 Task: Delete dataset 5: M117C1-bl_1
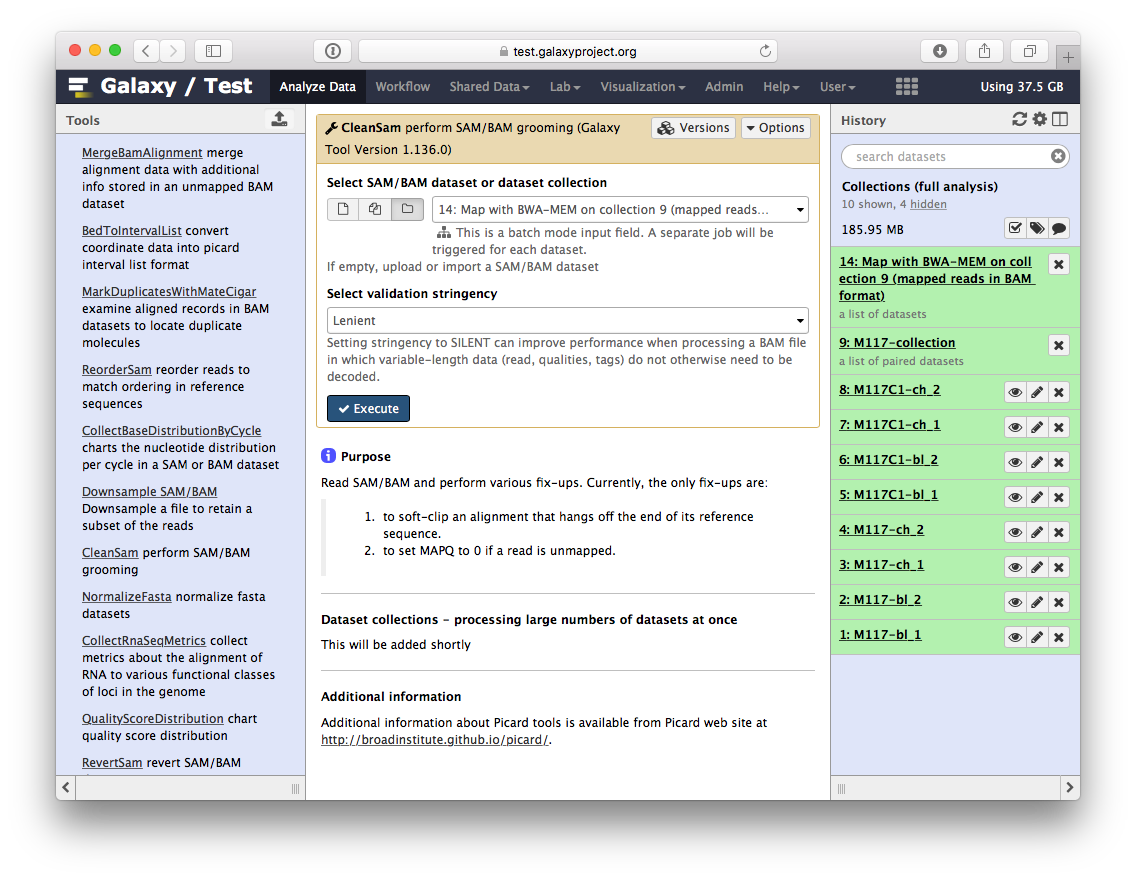coord(1058,498)
